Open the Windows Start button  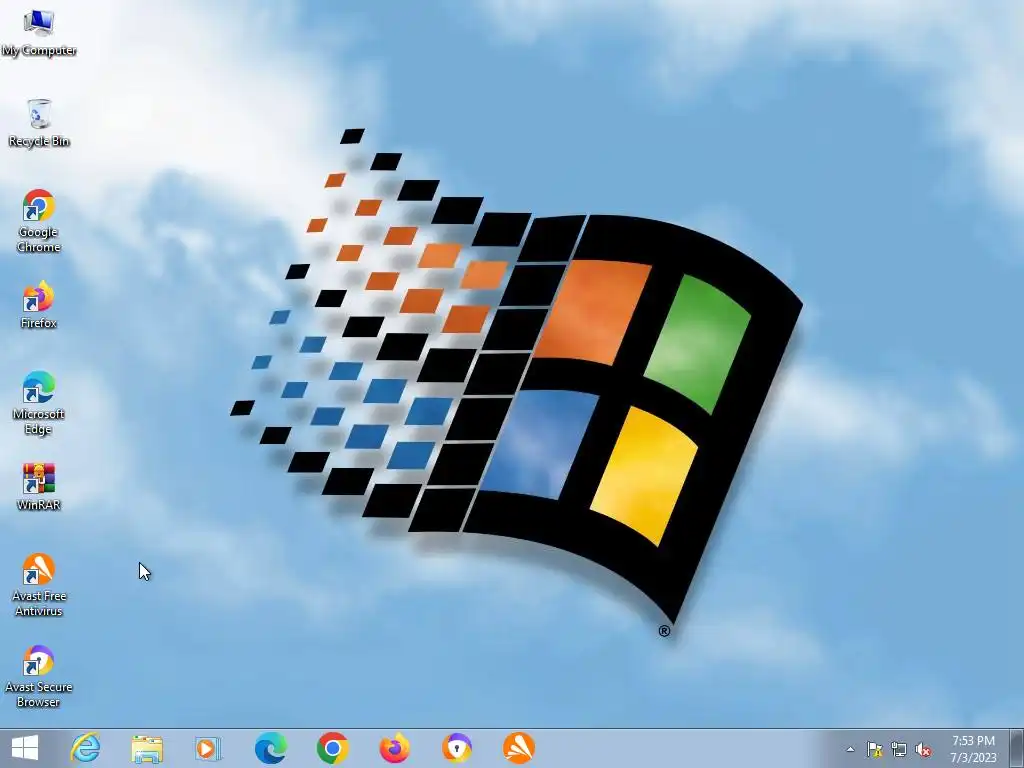25,748
